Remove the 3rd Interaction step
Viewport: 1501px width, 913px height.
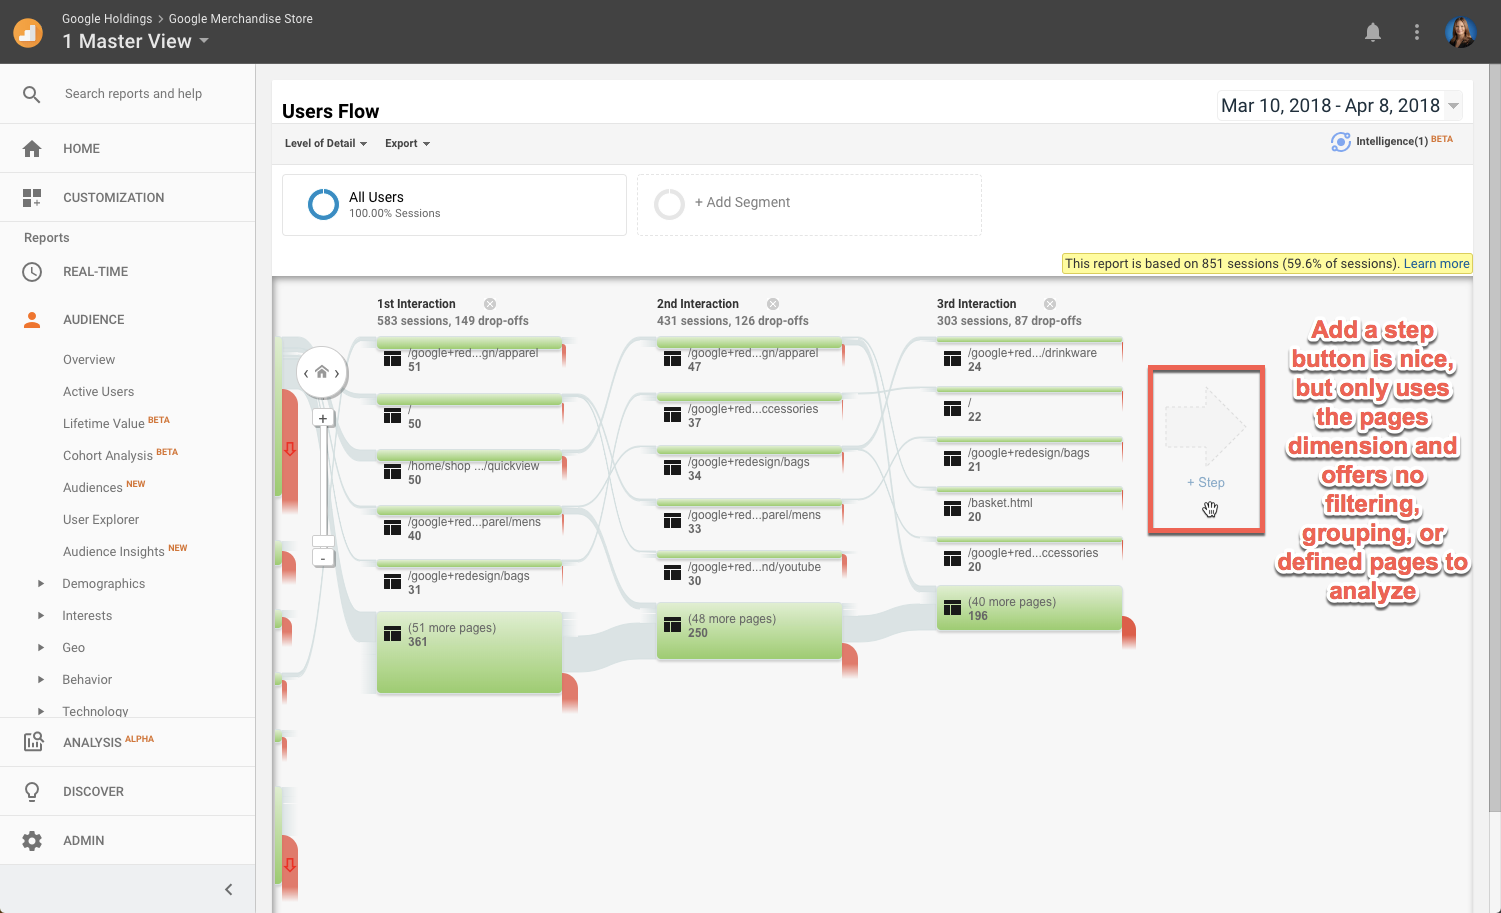(x=1050, y=304)
